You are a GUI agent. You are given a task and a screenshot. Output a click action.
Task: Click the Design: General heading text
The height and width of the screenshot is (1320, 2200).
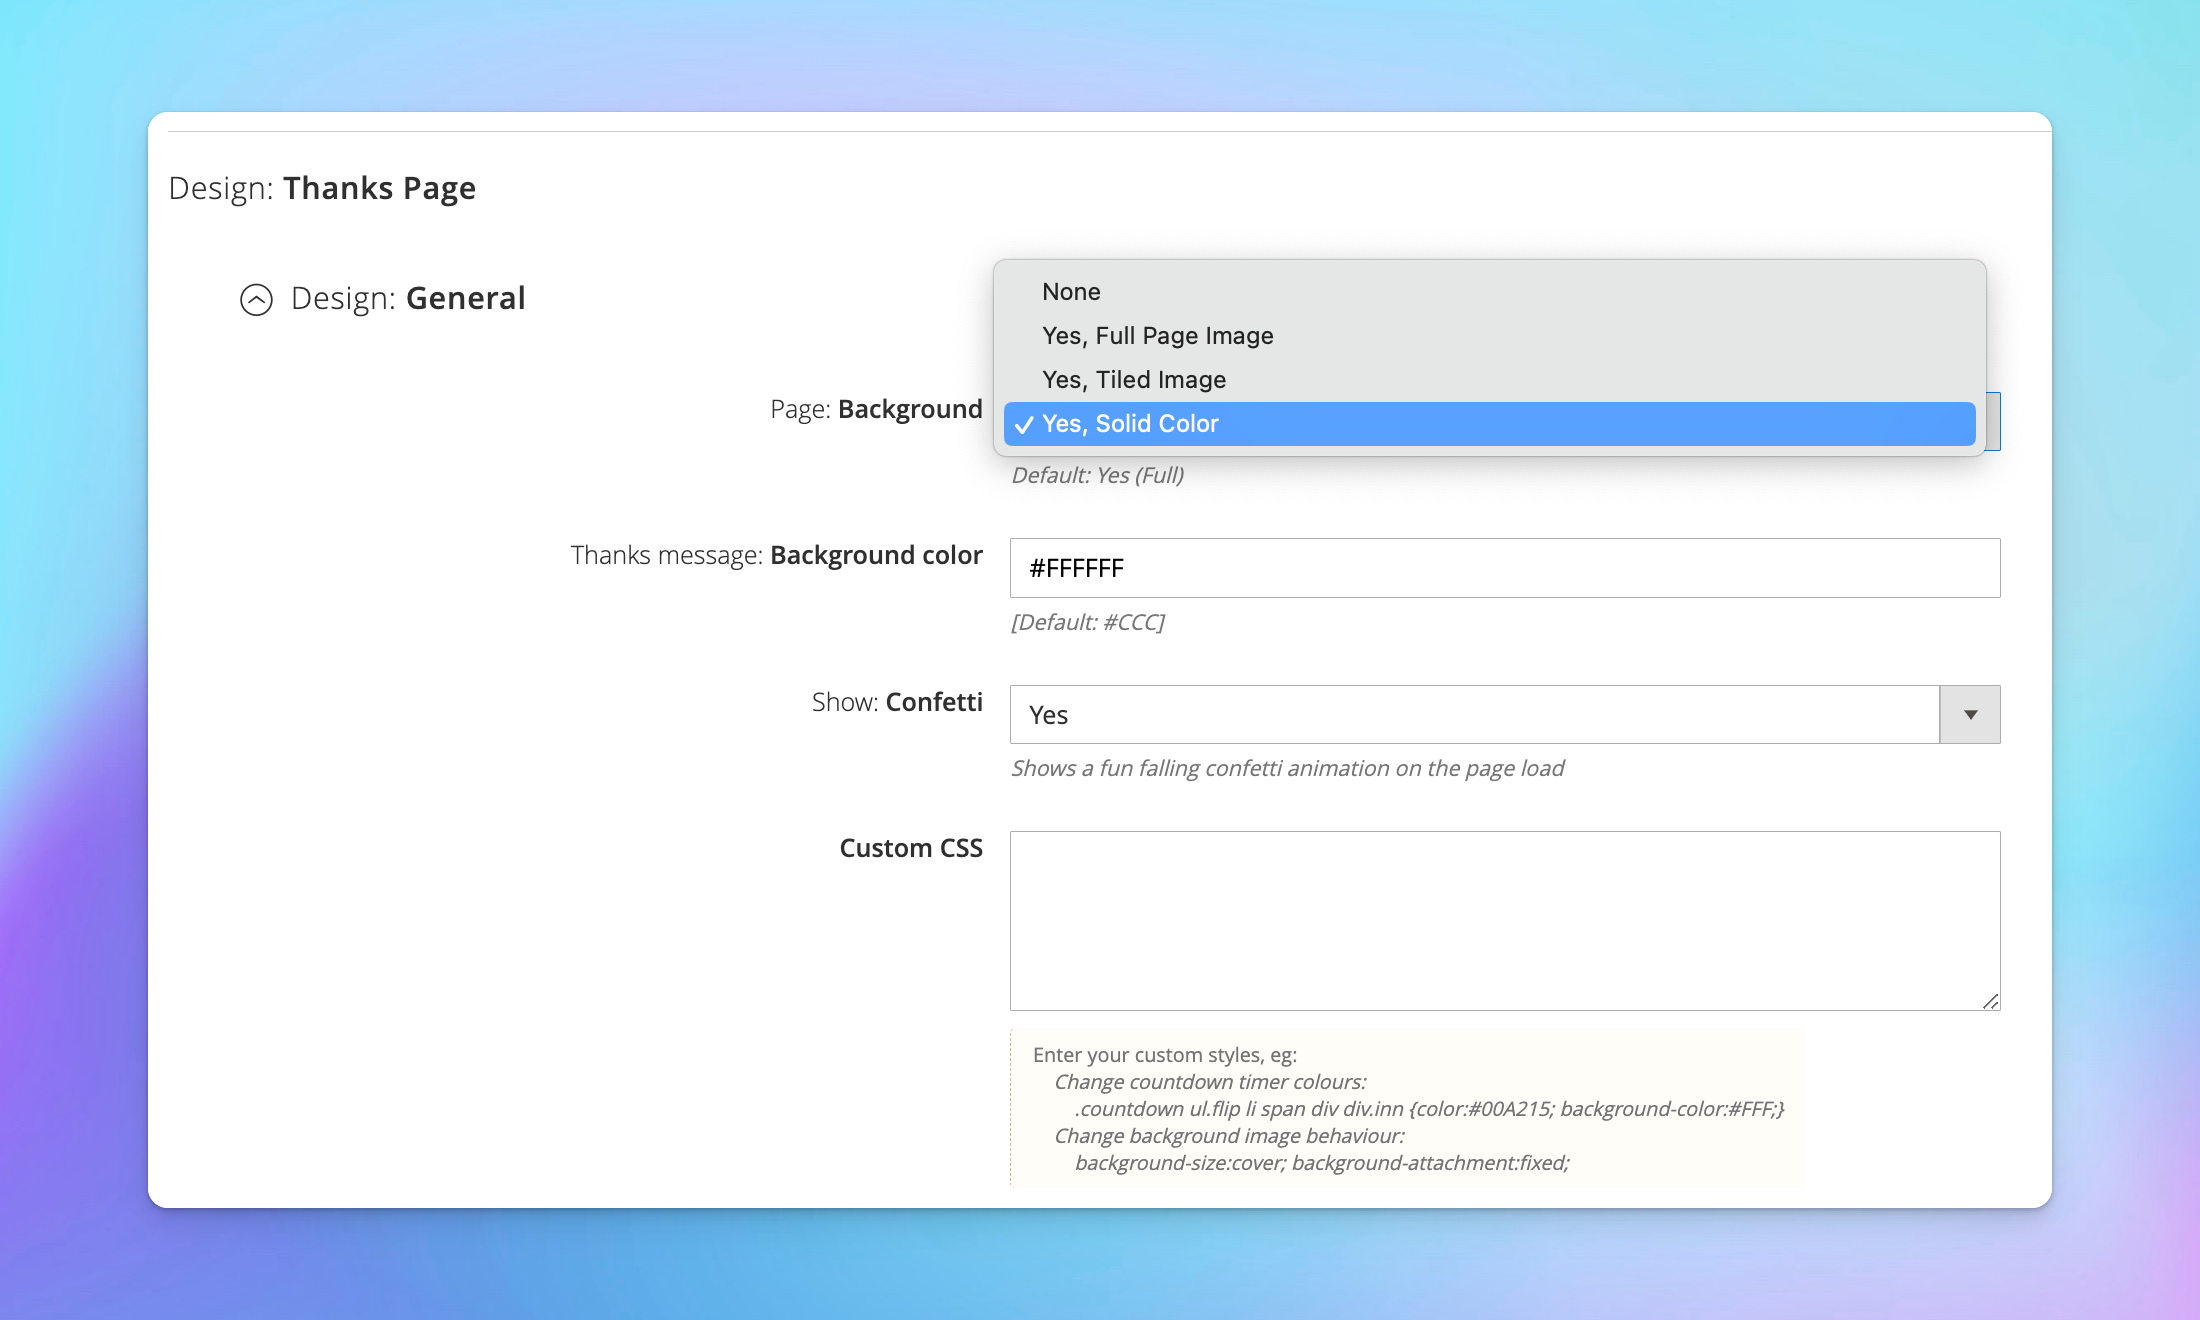(x=408, y=298)
